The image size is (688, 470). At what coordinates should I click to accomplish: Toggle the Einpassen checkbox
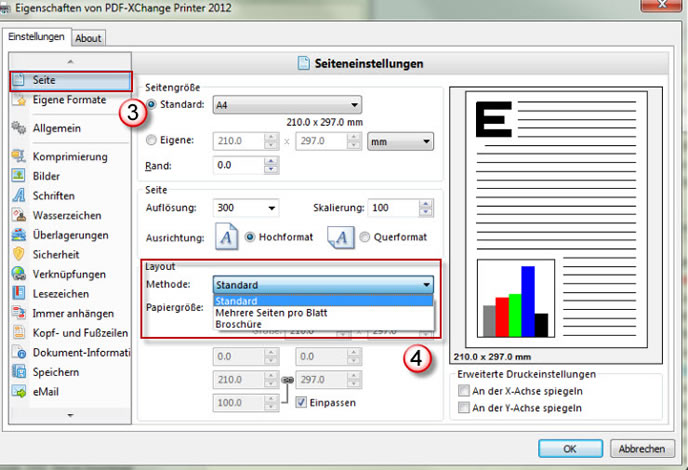point(301,402)
